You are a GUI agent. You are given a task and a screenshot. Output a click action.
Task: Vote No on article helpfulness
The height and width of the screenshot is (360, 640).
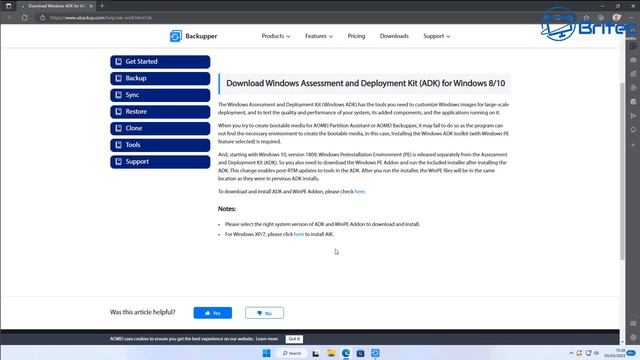point(264,313)
